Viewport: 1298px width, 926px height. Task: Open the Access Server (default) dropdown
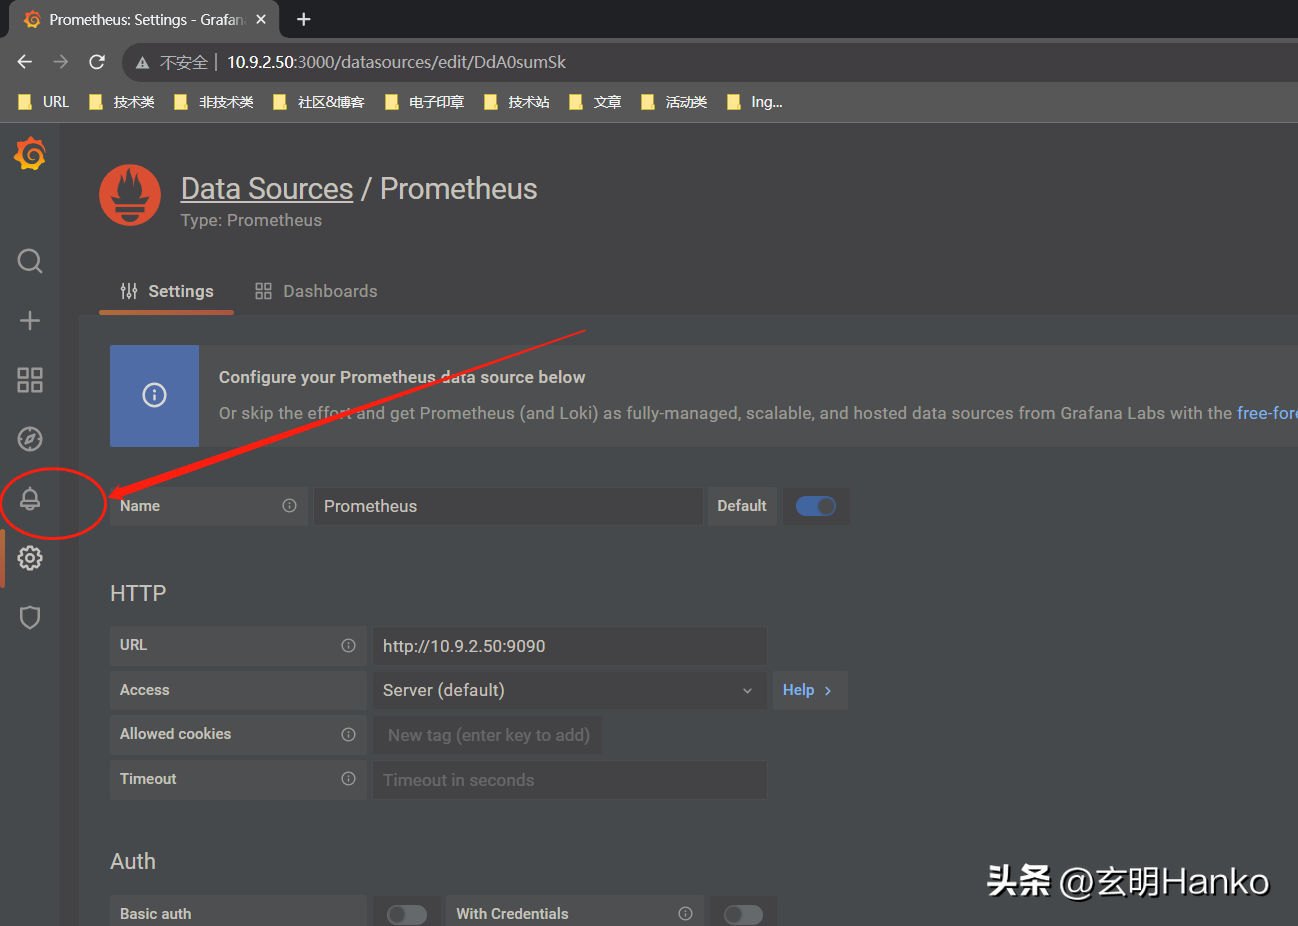pos(569,691)
